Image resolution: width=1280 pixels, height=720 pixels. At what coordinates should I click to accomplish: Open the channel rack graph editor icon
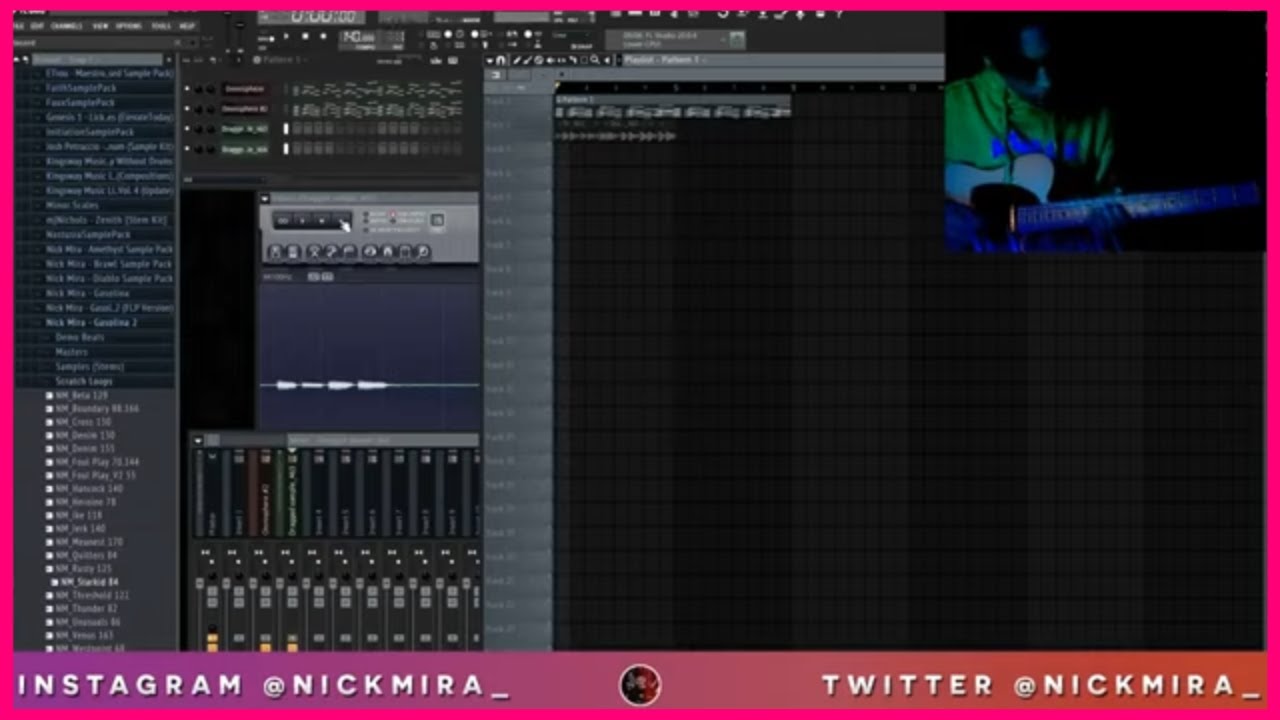pyautogui.click(x=435, y=60)
